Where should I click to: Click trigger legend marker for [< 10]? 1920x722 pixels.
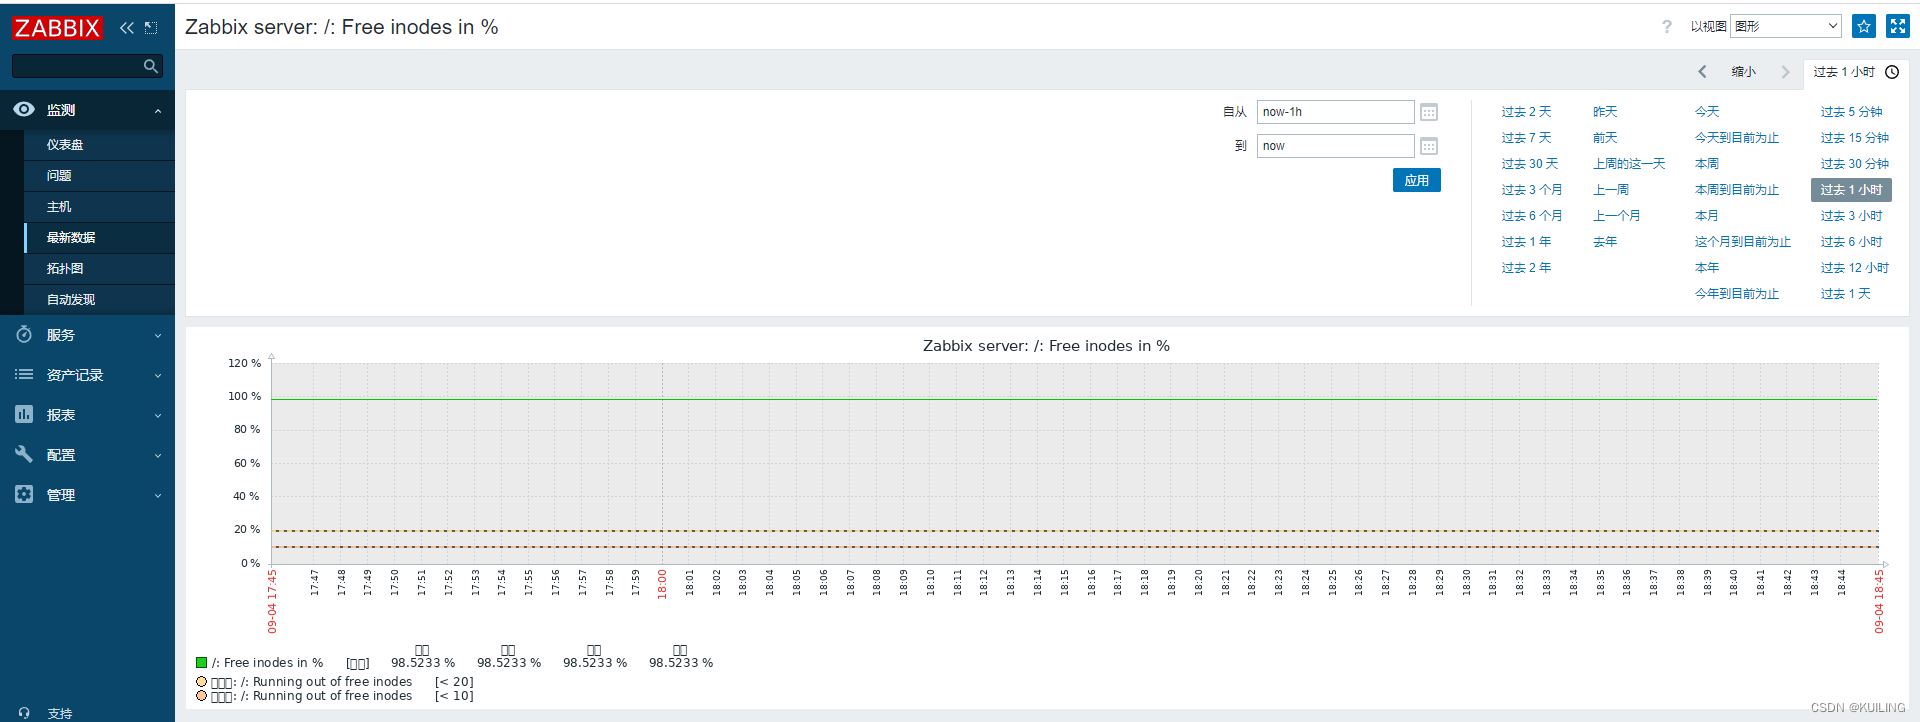202,696
